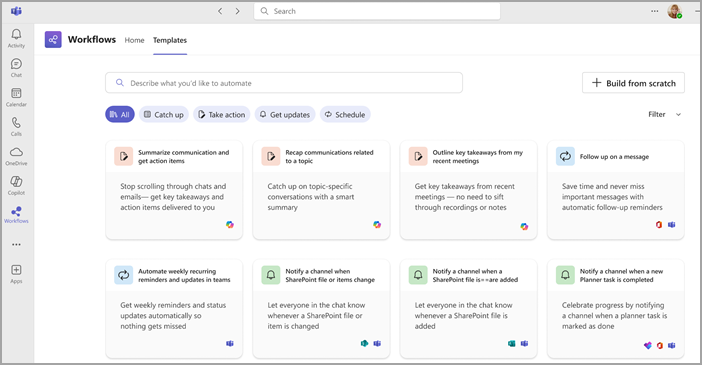Click icon of Summarize communication card
The height and width of the screenshot is (365, 702).
coord(124,156)
